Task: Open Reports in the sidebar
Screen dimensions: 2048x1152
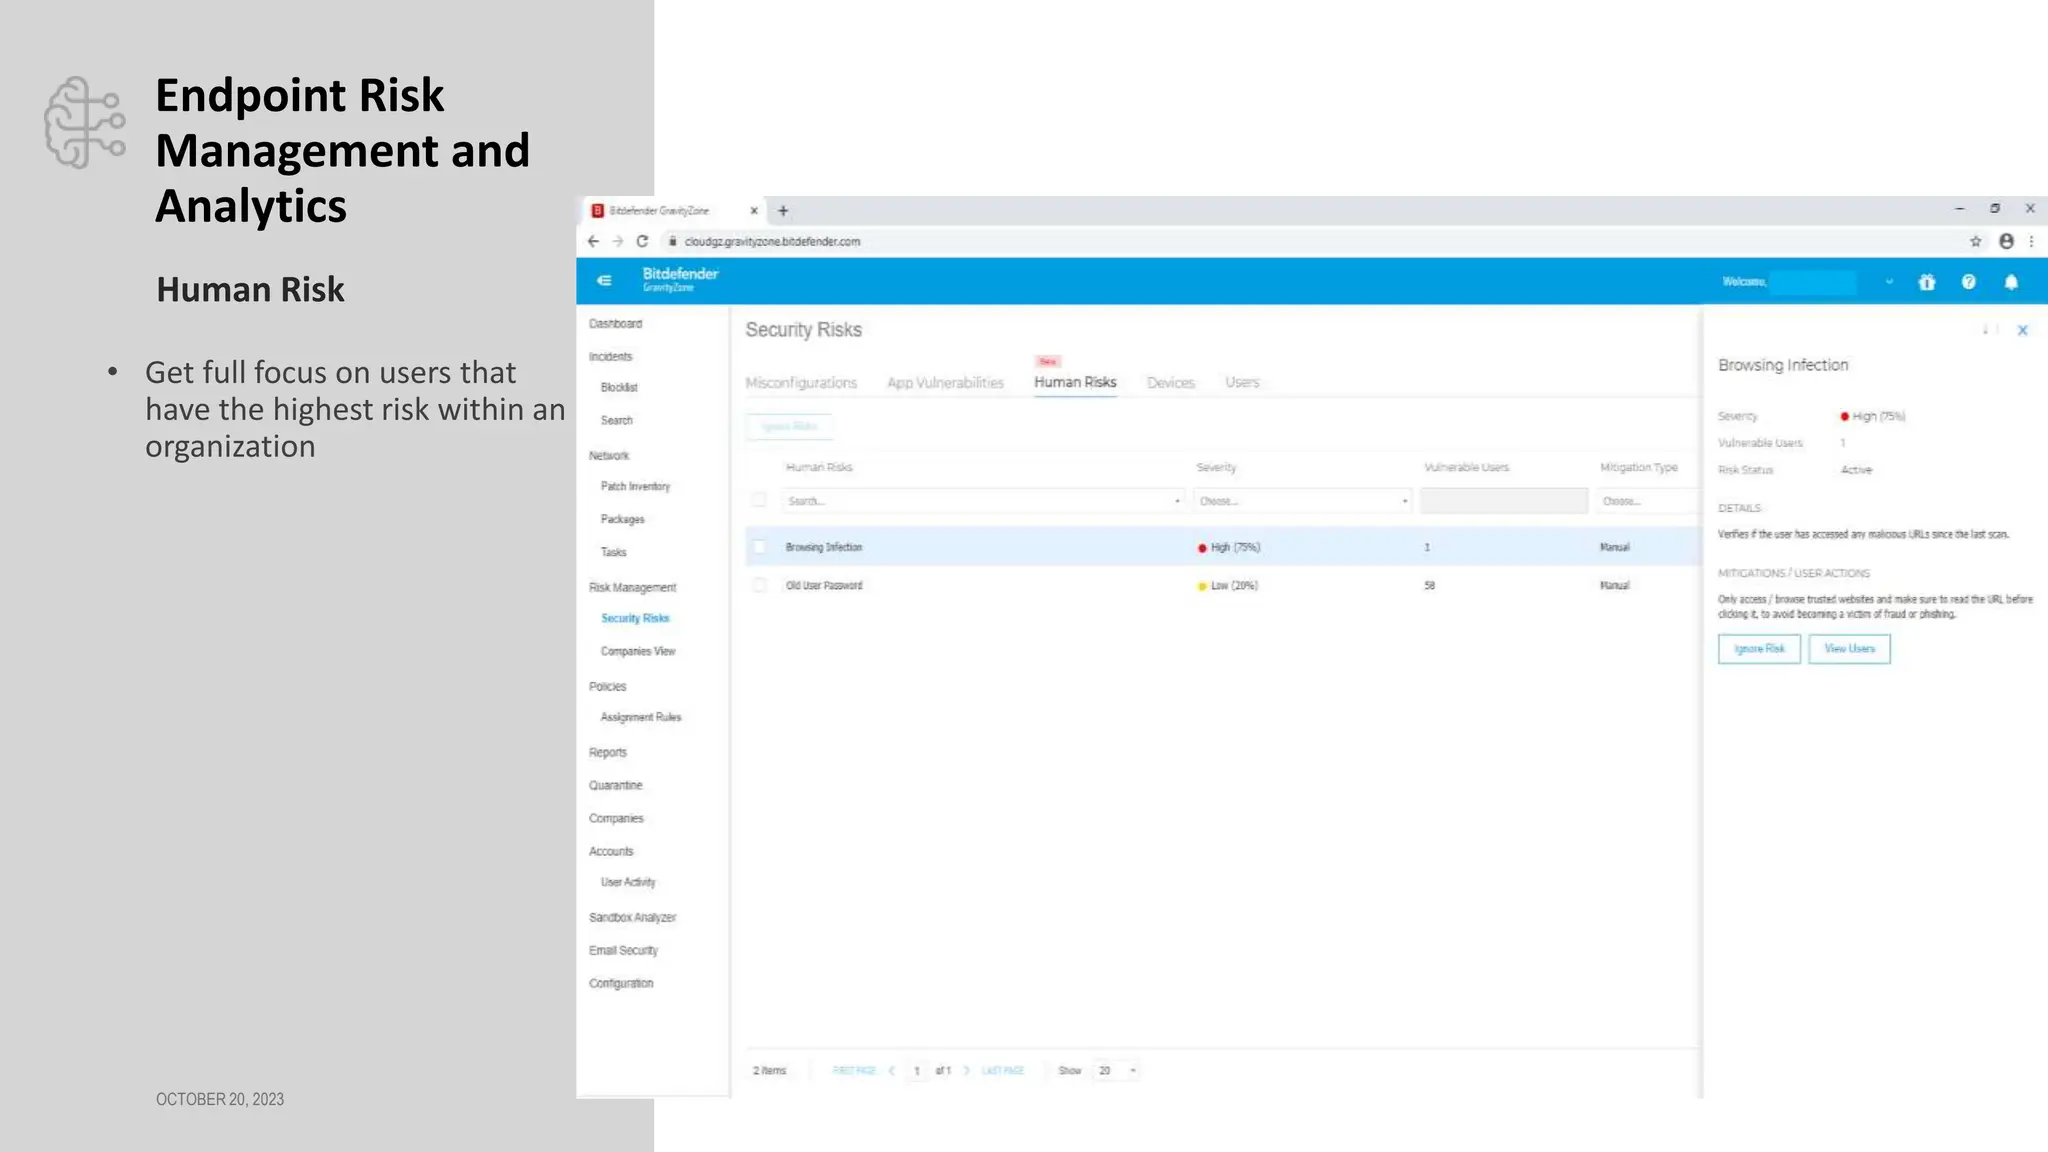Action: 607,753
